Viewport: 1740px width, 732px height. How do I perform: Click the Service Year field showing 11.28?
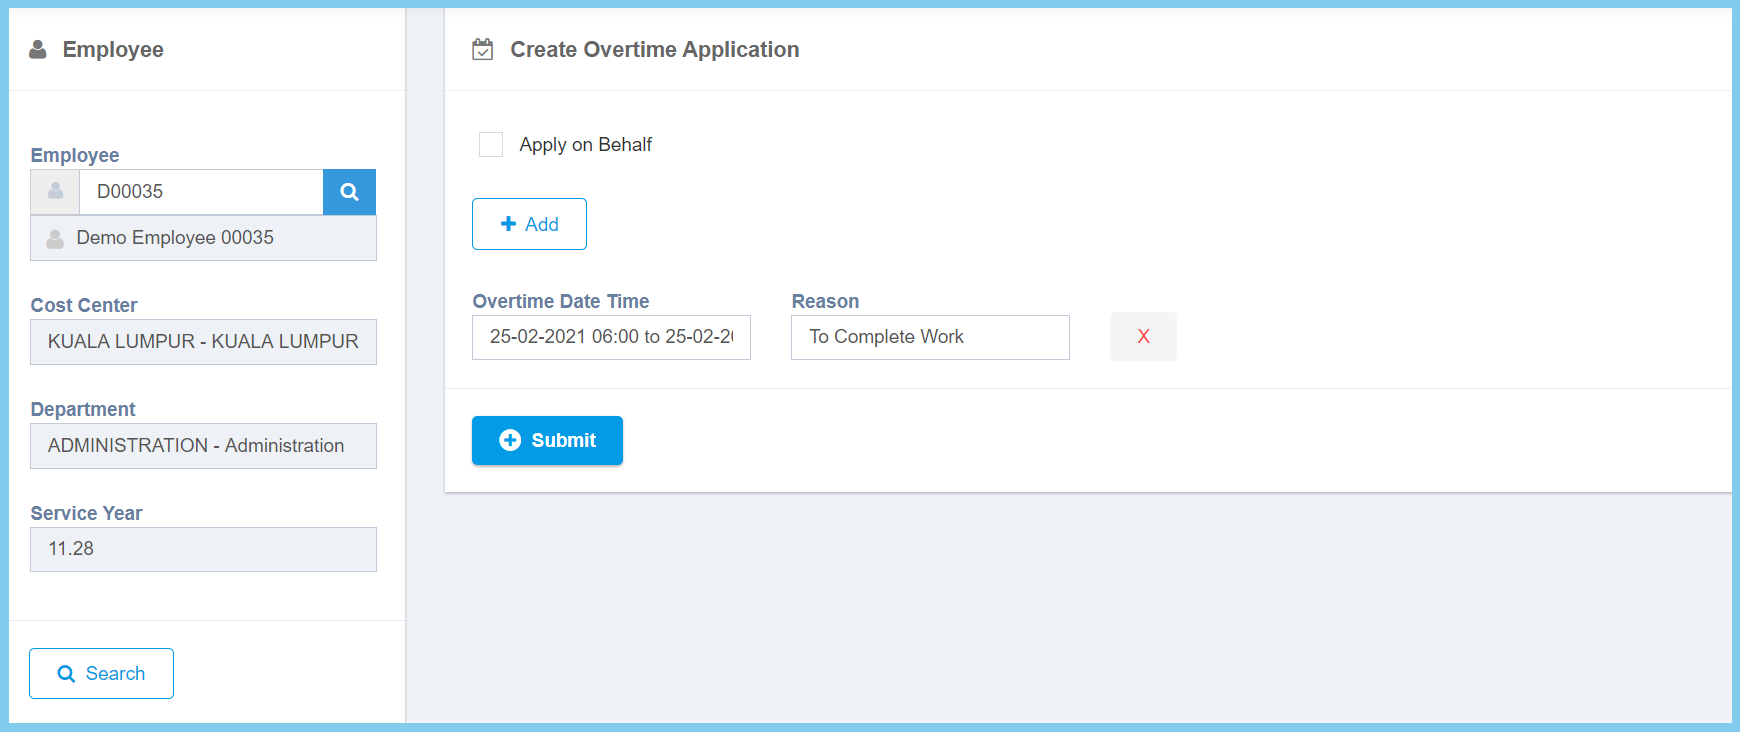[203, 549]
